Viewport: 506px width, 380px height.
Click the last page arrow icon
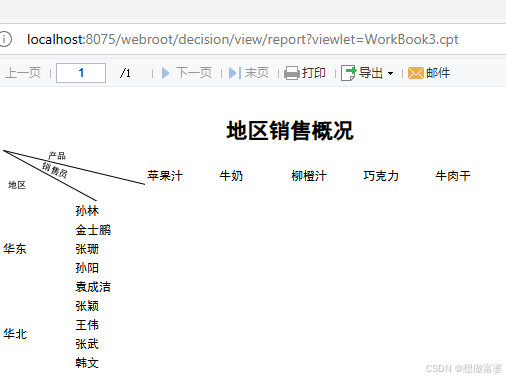tap(235, 73)
